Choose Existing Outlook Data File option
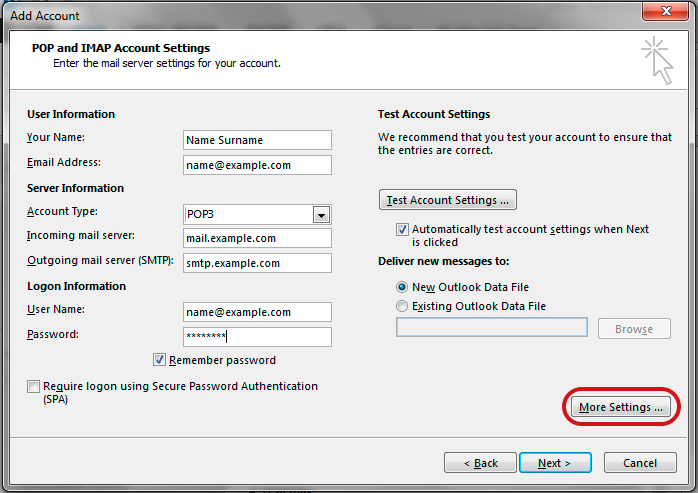Viewport: 698px width, 493px height. point(403,306)
